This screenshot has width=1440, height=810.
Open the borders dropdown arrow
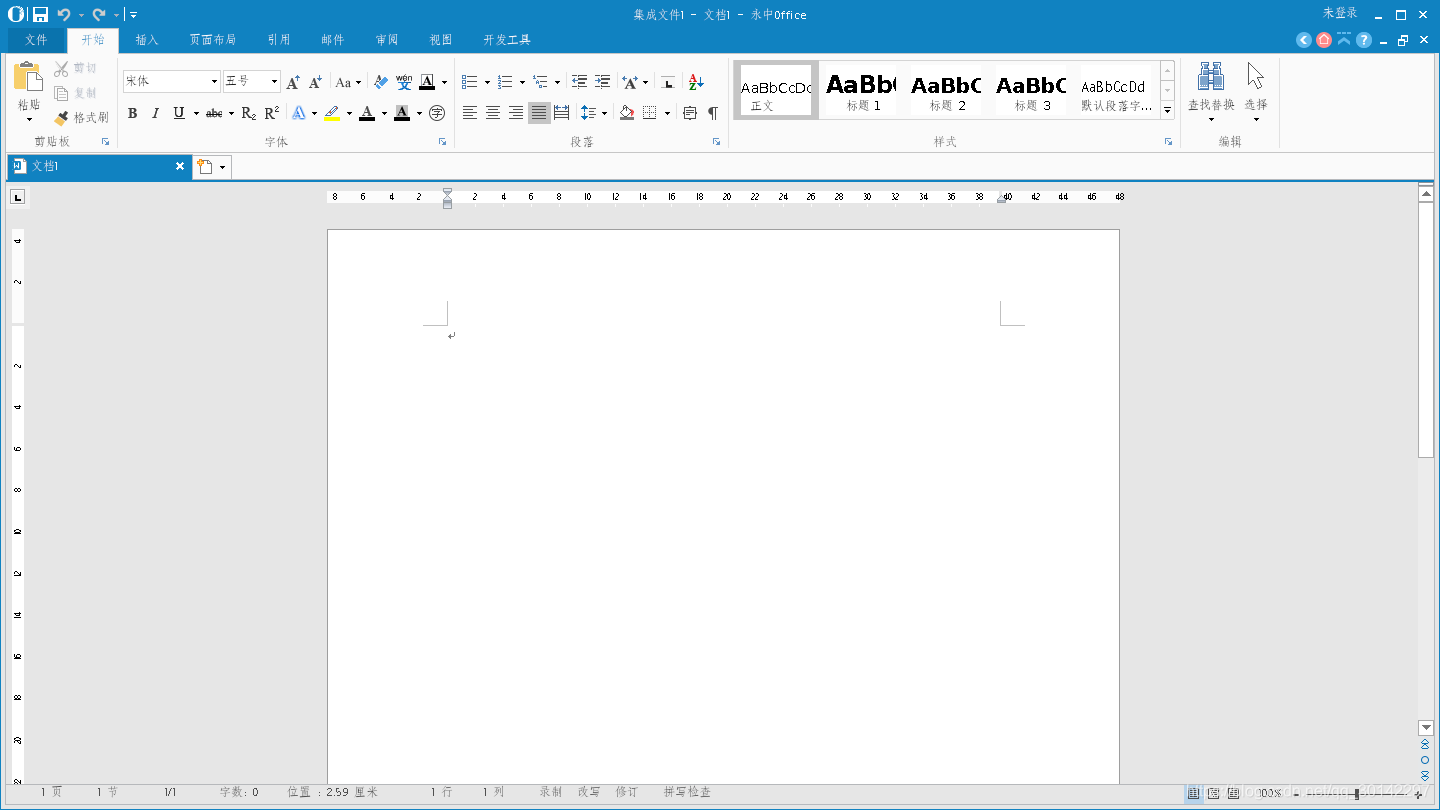667,113
